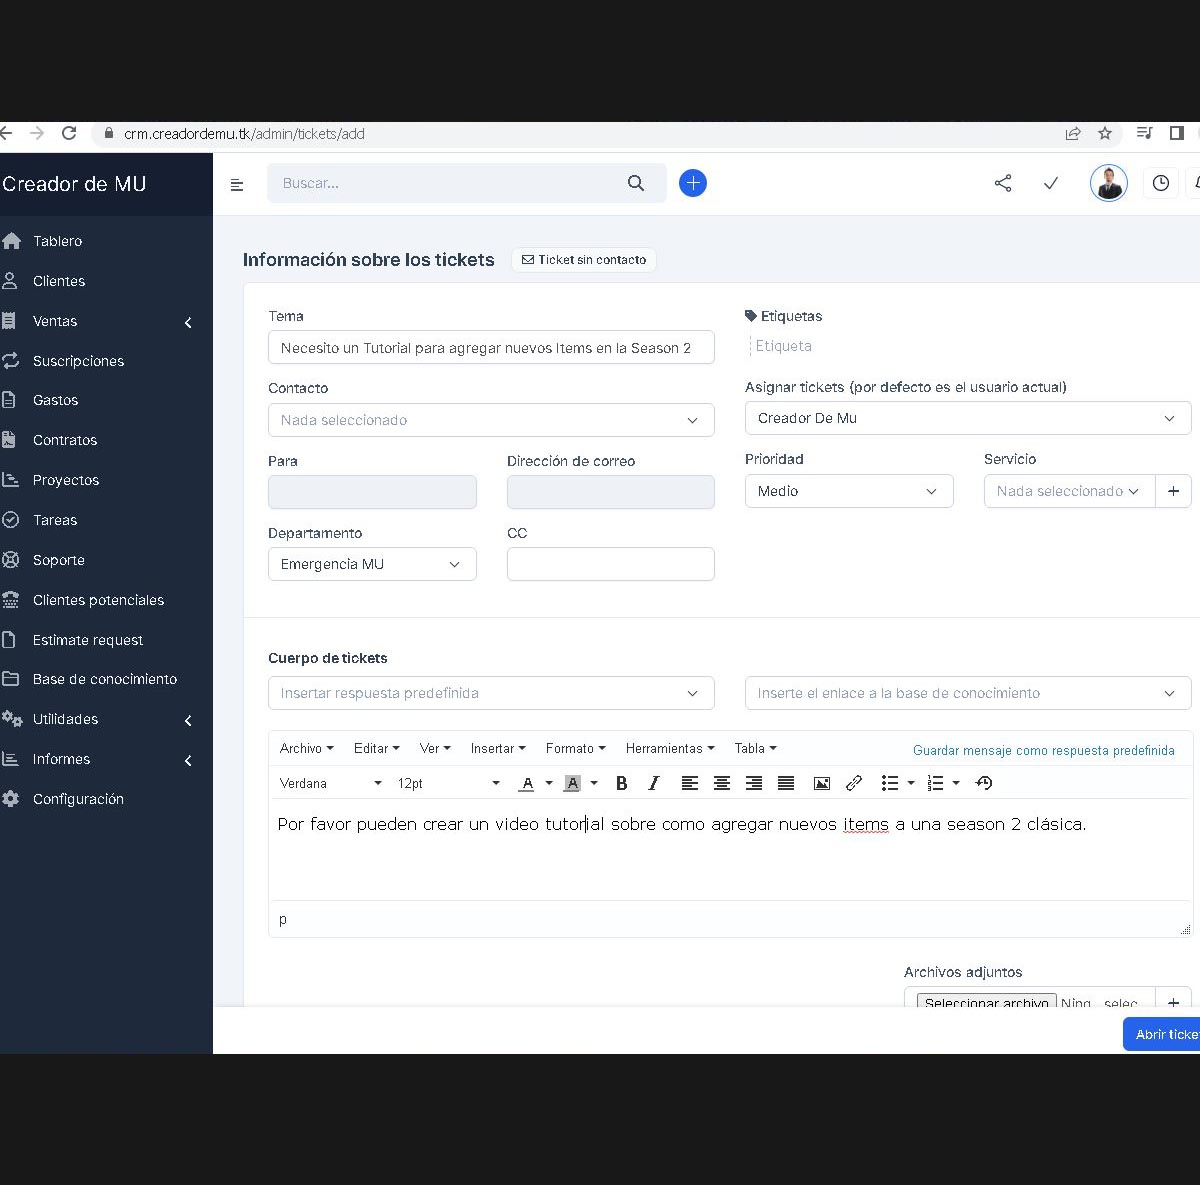
Task: Bookmark this page with the star icon
Action: (1105, 133)
